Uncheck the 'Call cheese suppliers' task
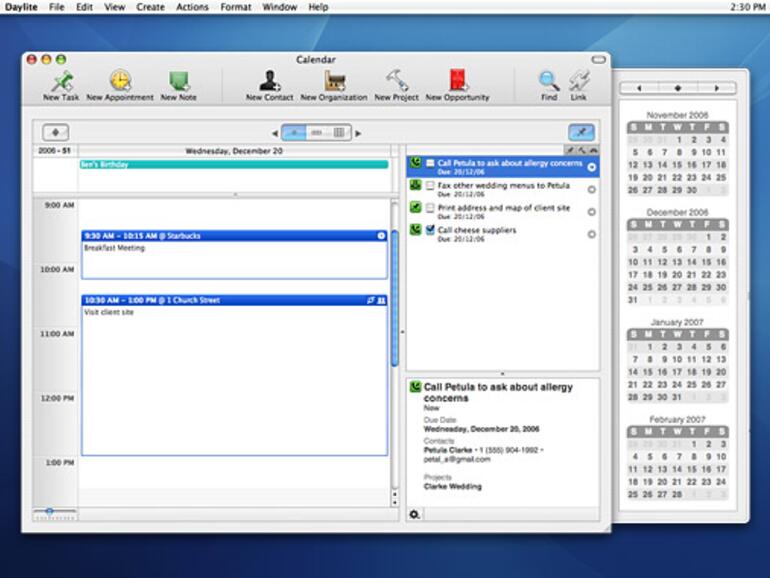 (x=430, y=230)
